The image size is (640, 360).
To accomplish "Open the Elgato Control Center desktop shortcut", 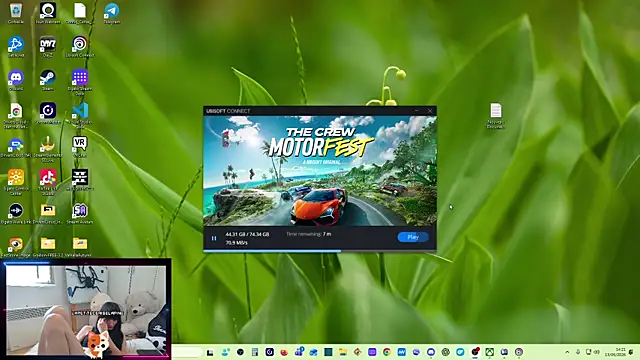I will point(16,182).
